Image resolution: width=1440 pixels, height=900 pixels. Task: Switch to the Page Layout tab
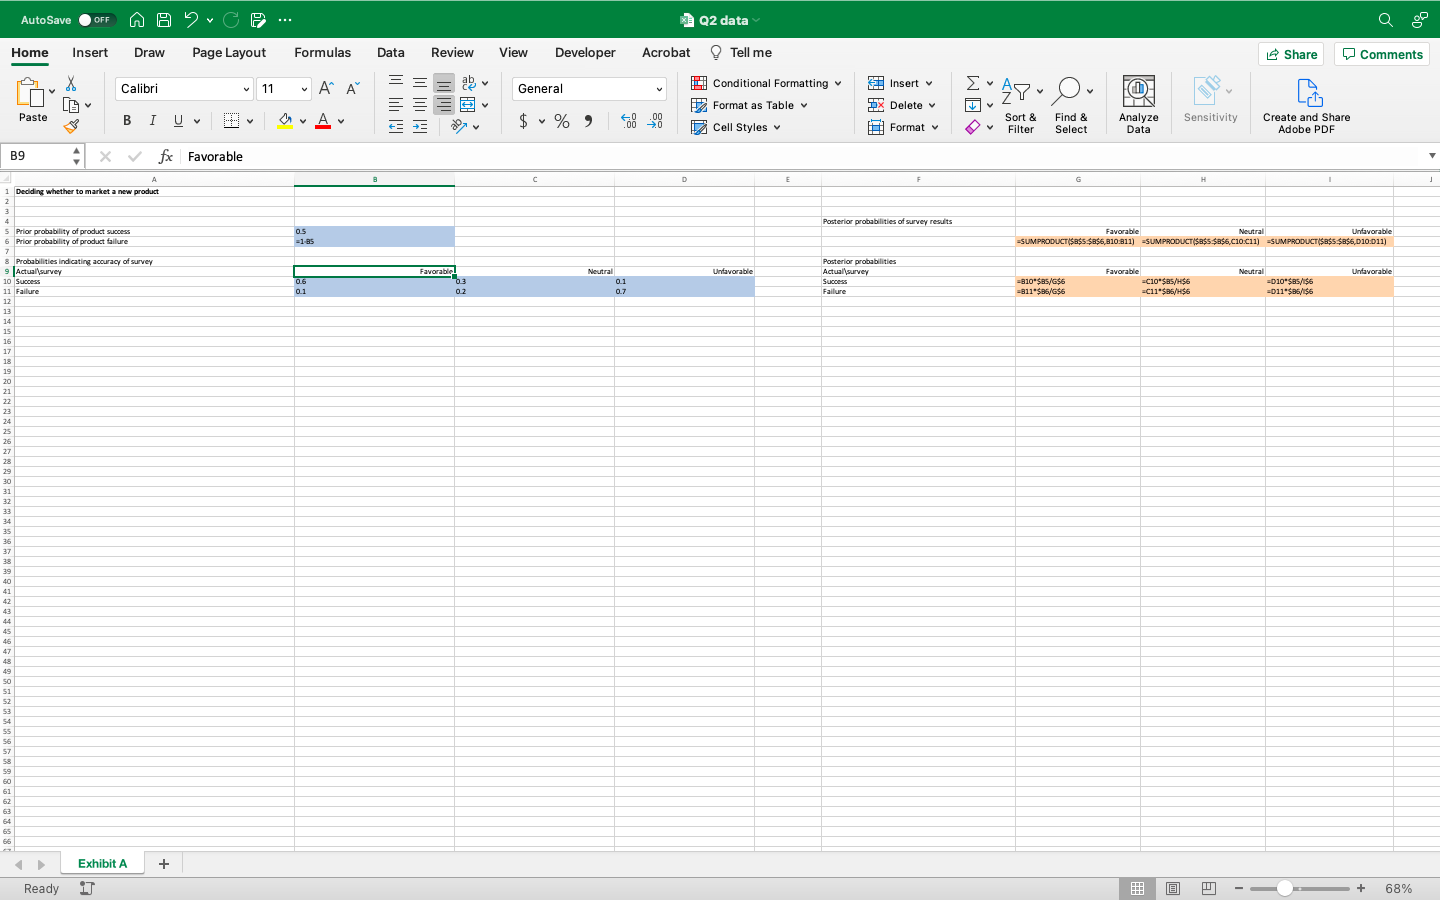[x=229, y=52]
